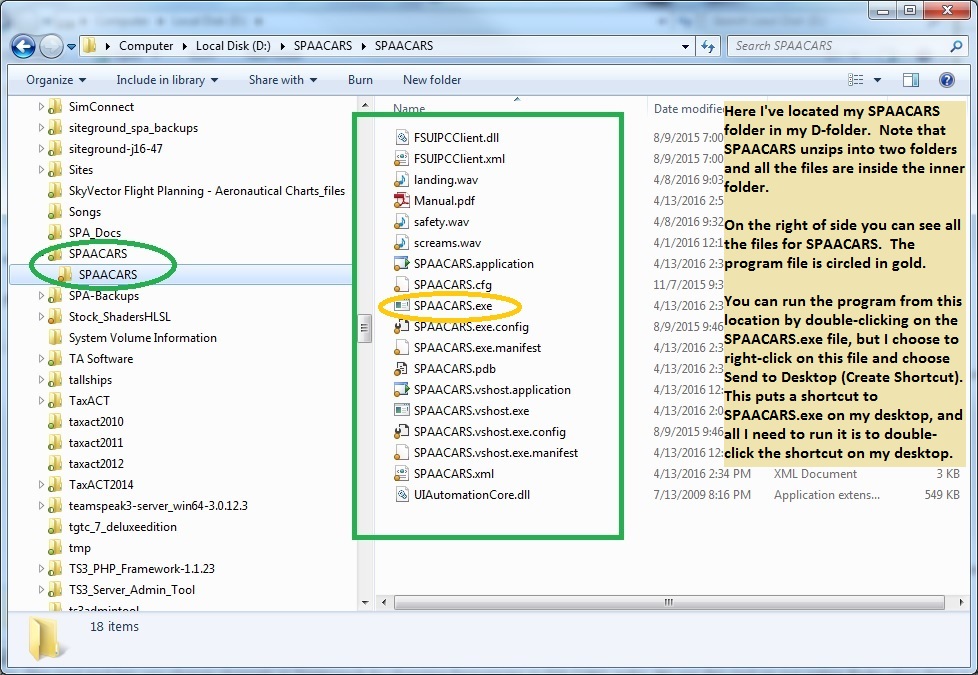
Task: Sort files by the Name column header
Action: point(409,109)
